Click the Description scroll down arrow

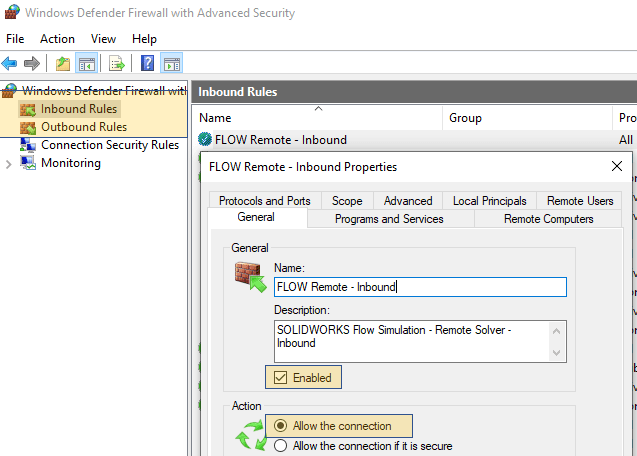(557, 352)
